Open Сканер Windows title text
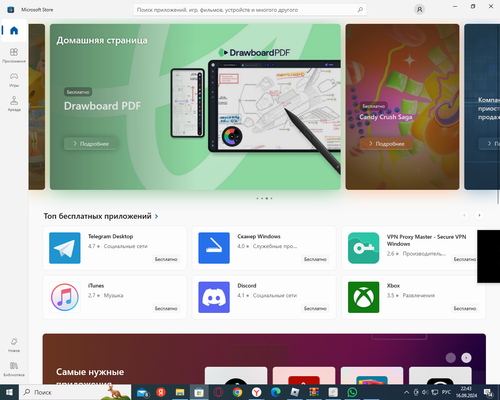Image resolution: width=500 pixels, height=400 pixels. coord(259,236)
